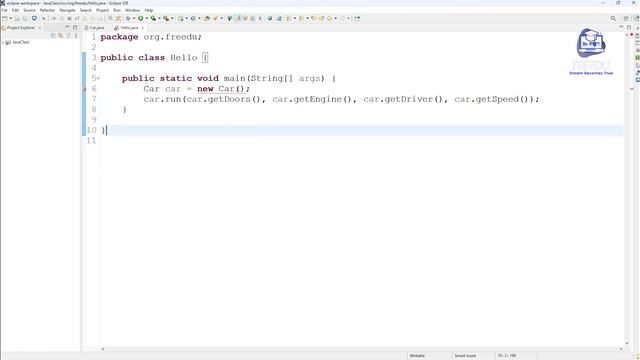Open the Coverage dropdown arrow
Screen dimensions: 640x360
point(159,18)
